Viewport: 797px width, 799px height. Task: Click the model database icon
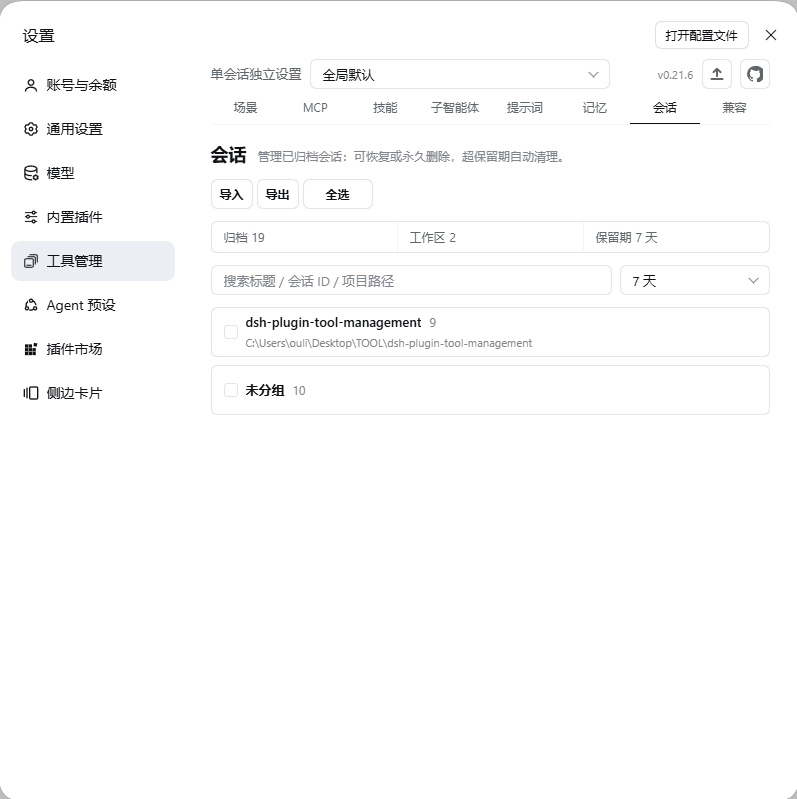(x=31, y=173)
